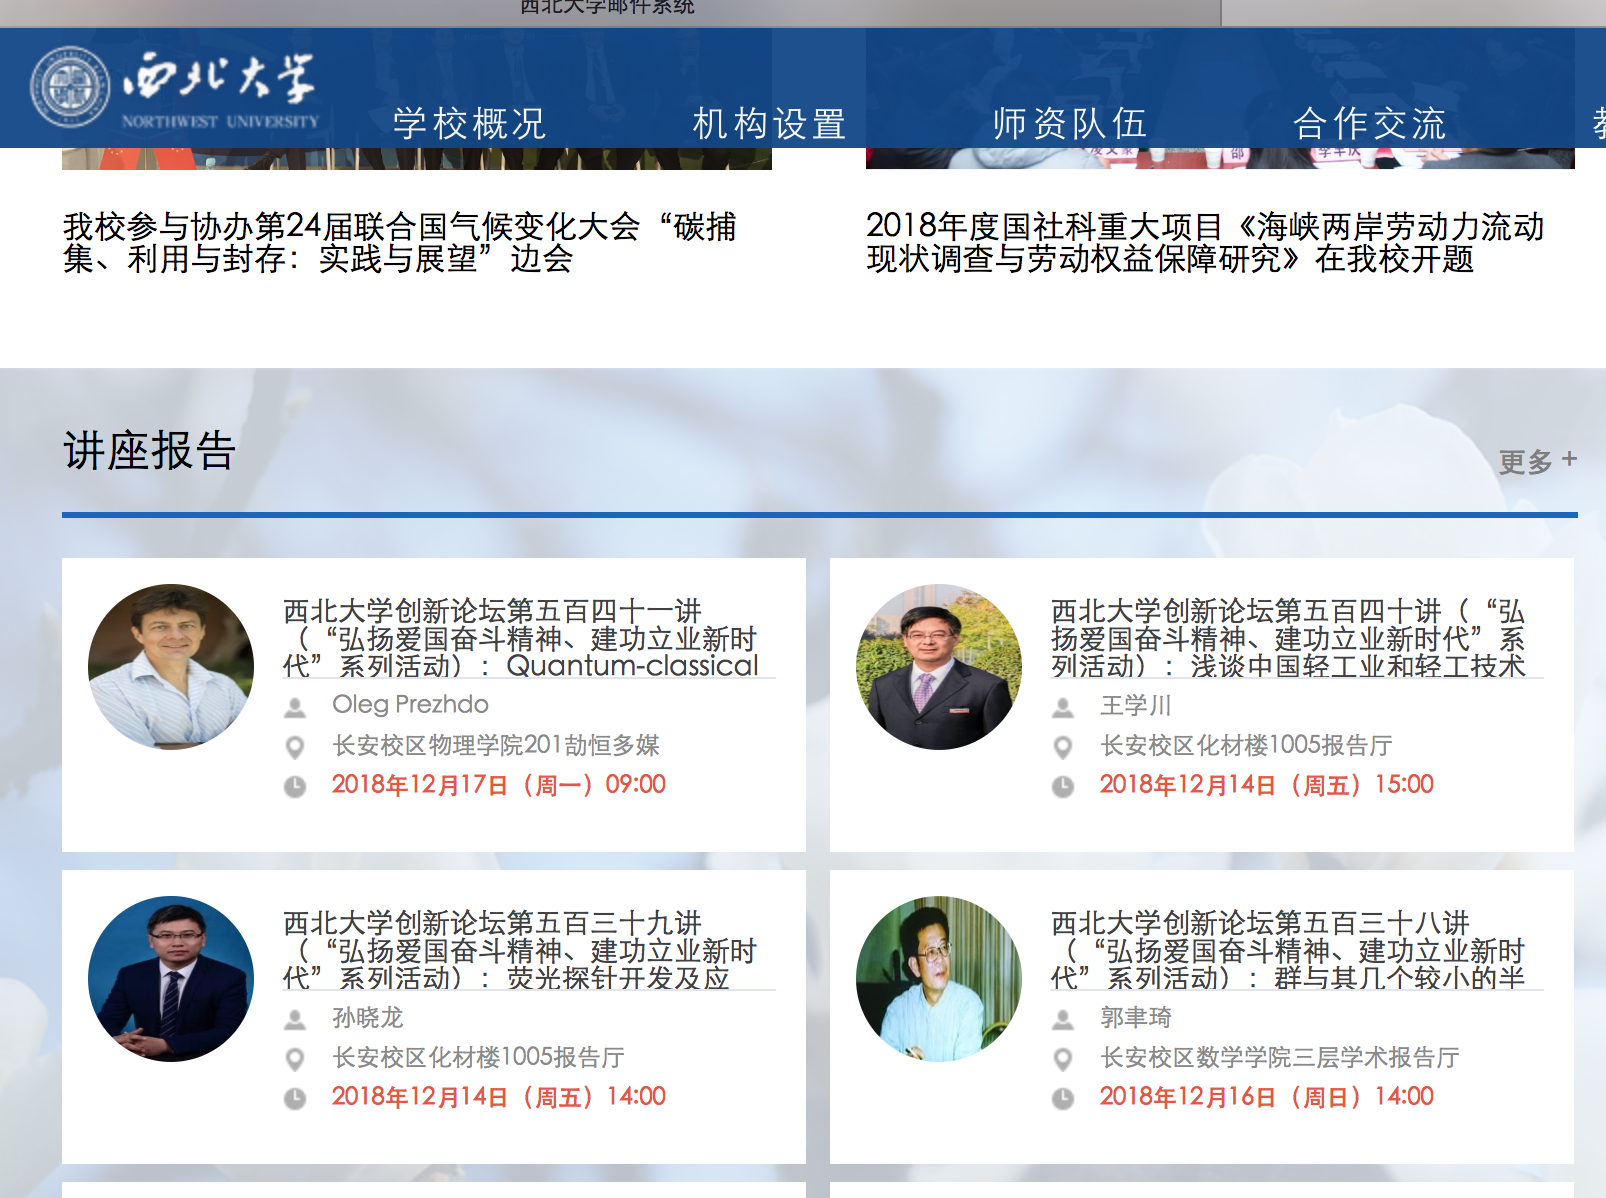This screenshot has width=1606, height=1198.
Task: Click location pin beside 数学学院三层学术报告厅
Action: pos(1063,1059)
